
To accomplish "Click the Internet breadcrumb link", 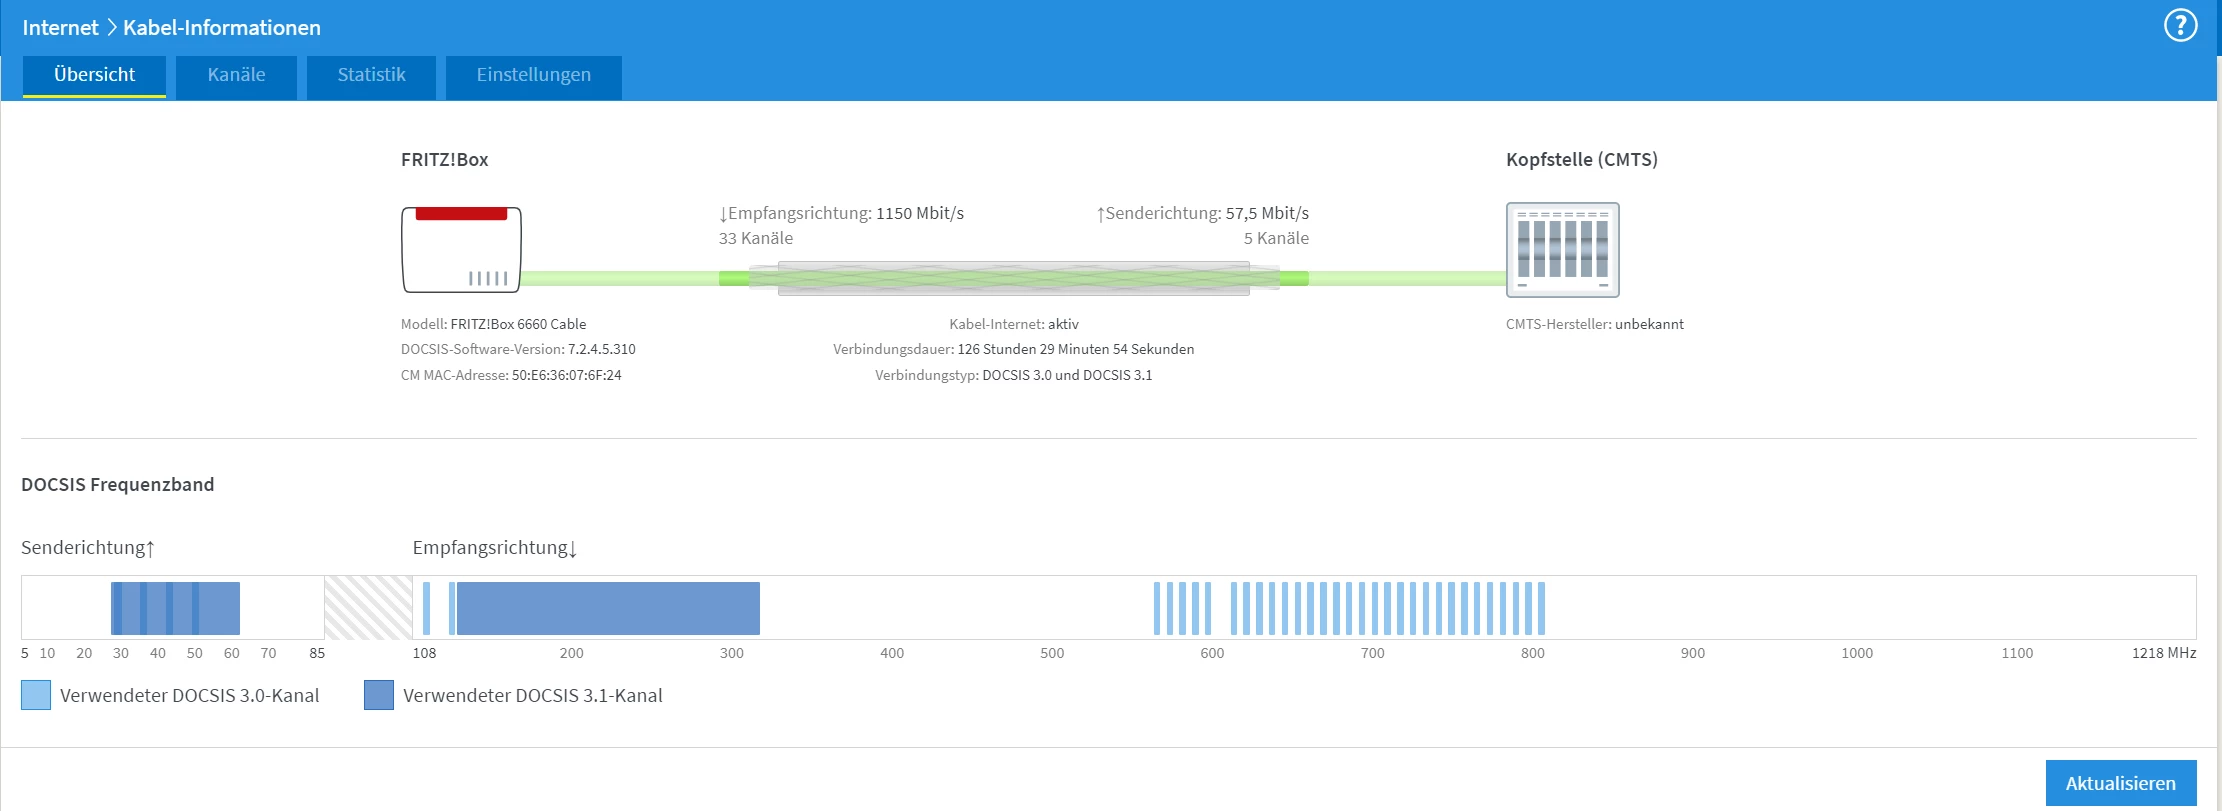I will [60, 28].
